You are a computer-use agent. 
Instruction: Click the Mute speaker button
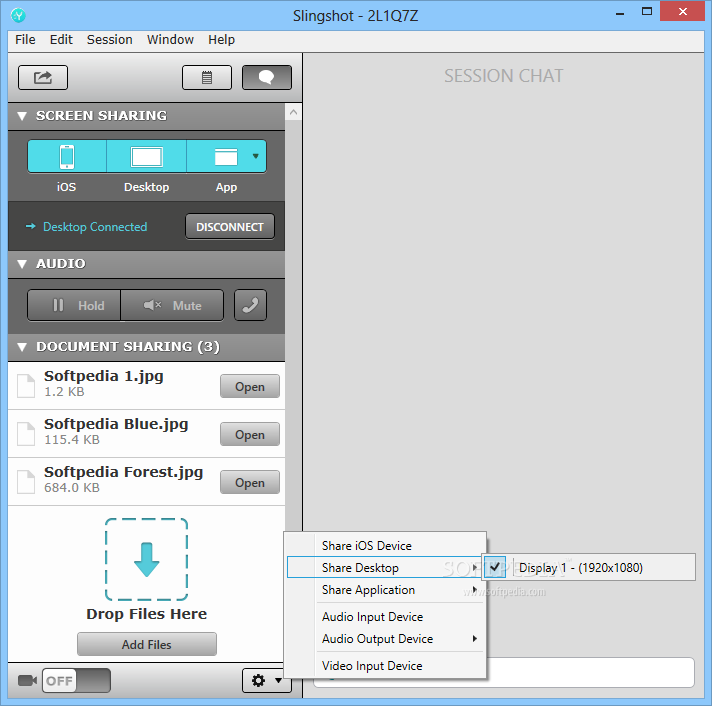[x=172, y=305]
